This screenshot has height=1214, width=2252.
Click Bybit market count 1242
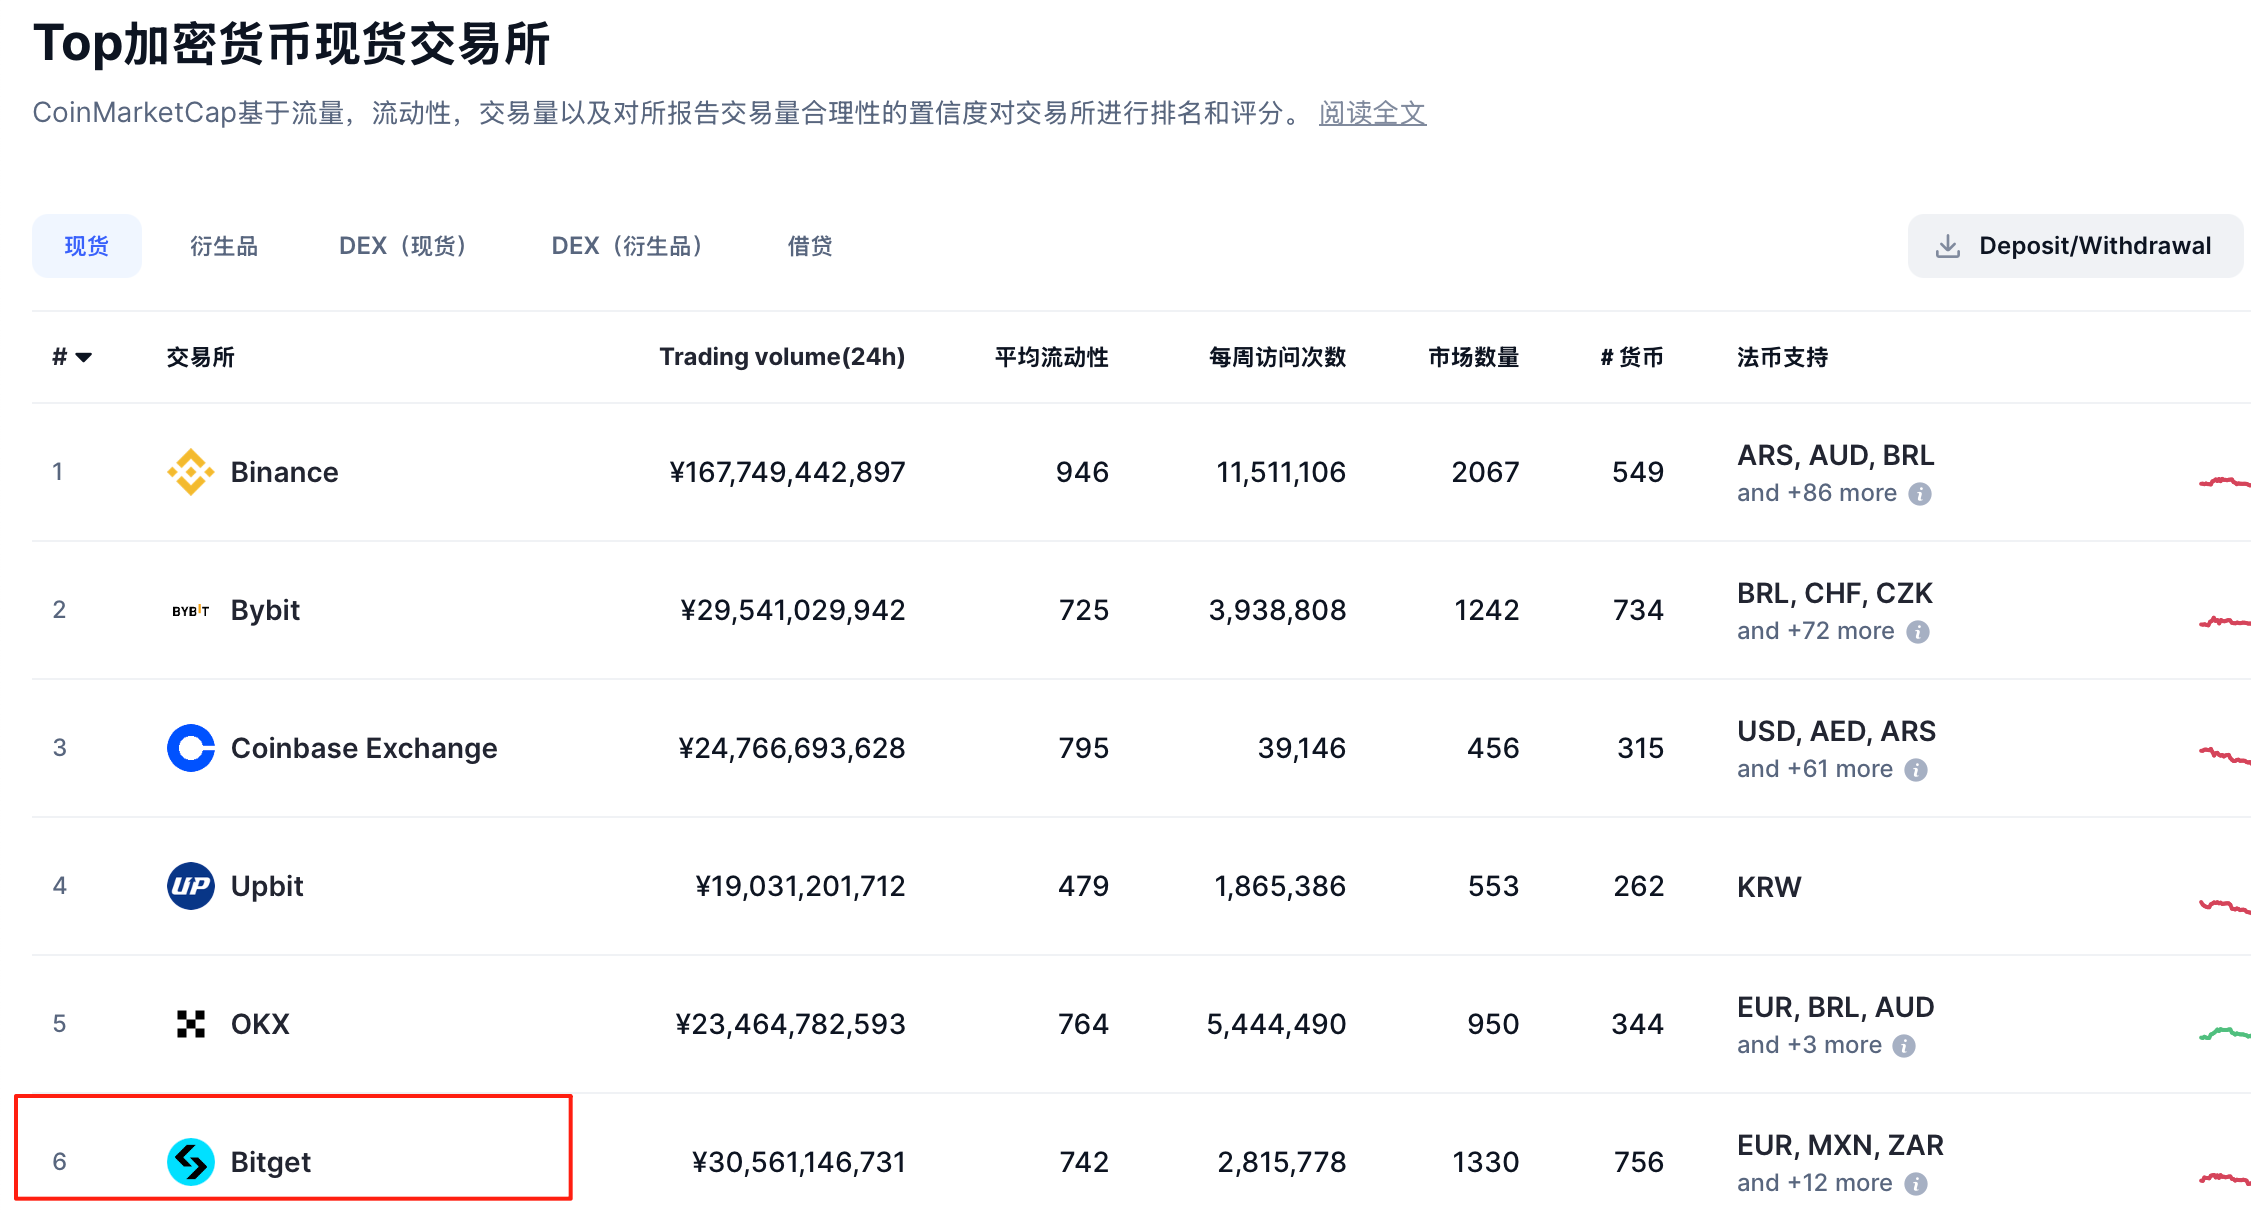[1486, 610]
